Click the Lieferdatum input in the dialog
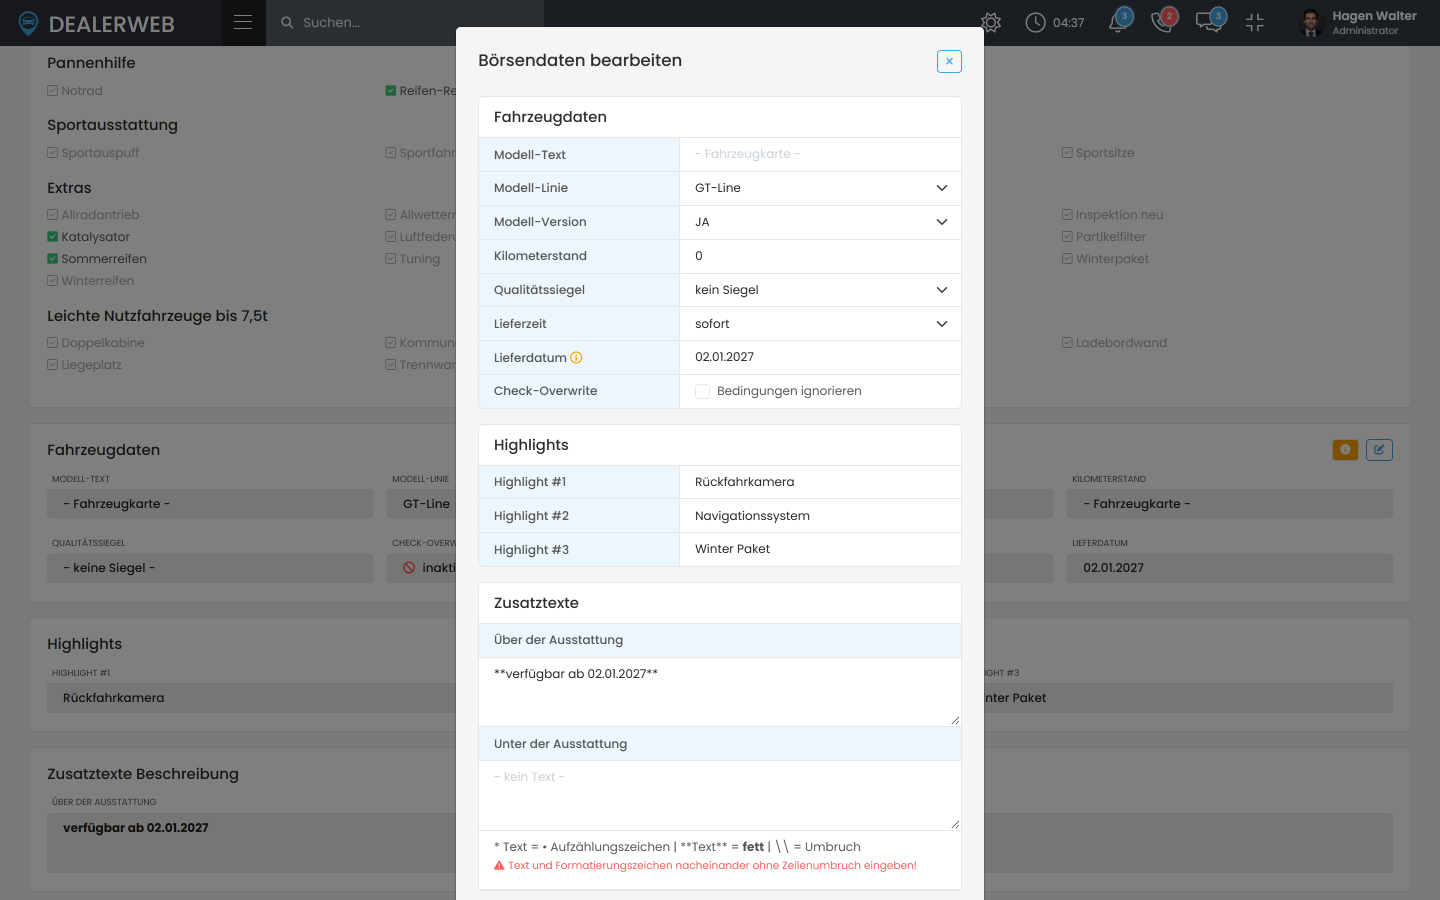 pyautogui.click(x=820, y=357)
